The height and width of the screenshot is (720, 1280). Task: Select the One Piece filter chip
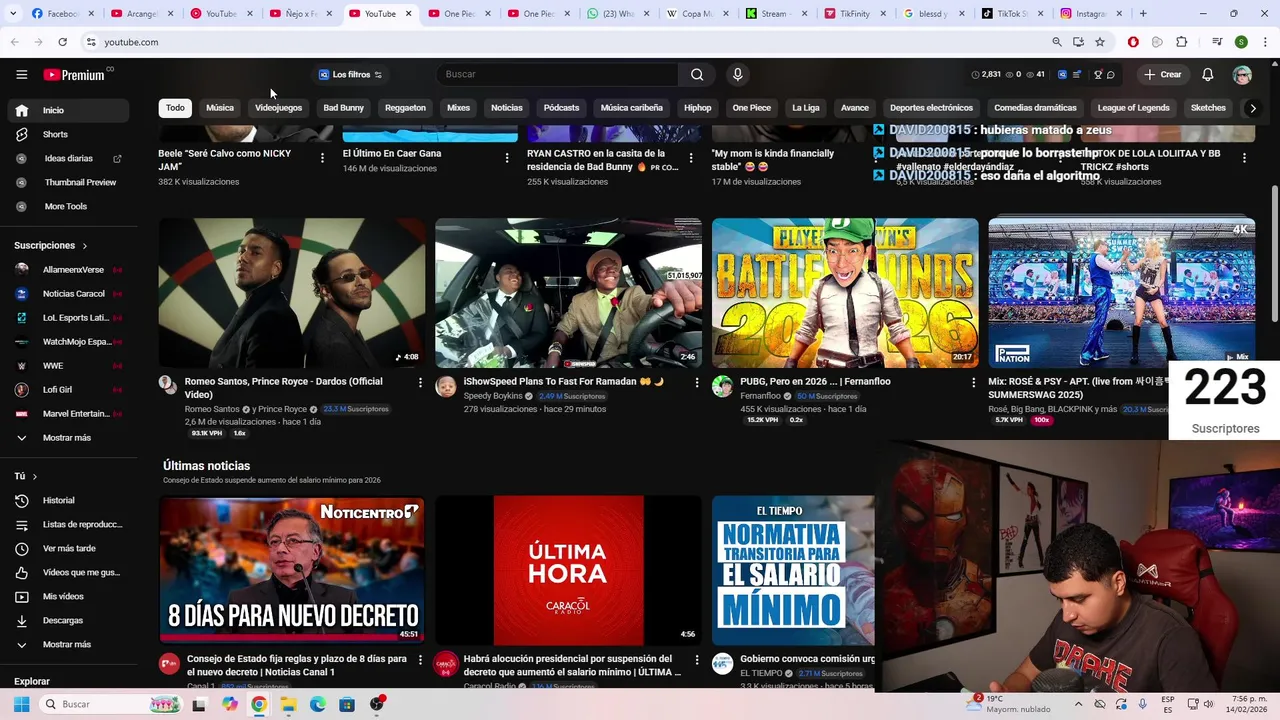pos(751,108)
